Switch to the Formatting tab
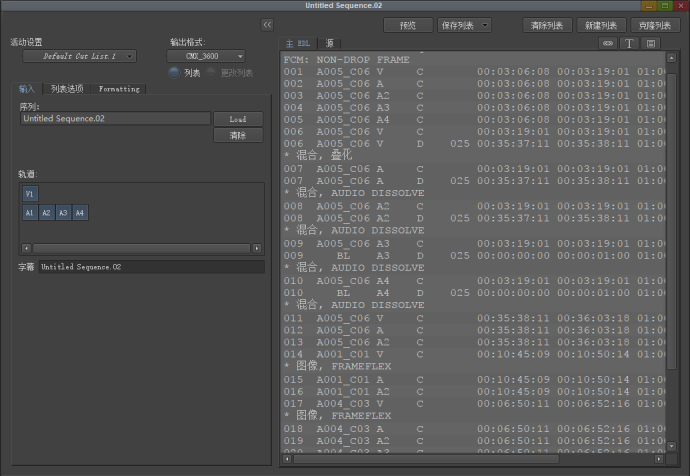 (119, 89)
